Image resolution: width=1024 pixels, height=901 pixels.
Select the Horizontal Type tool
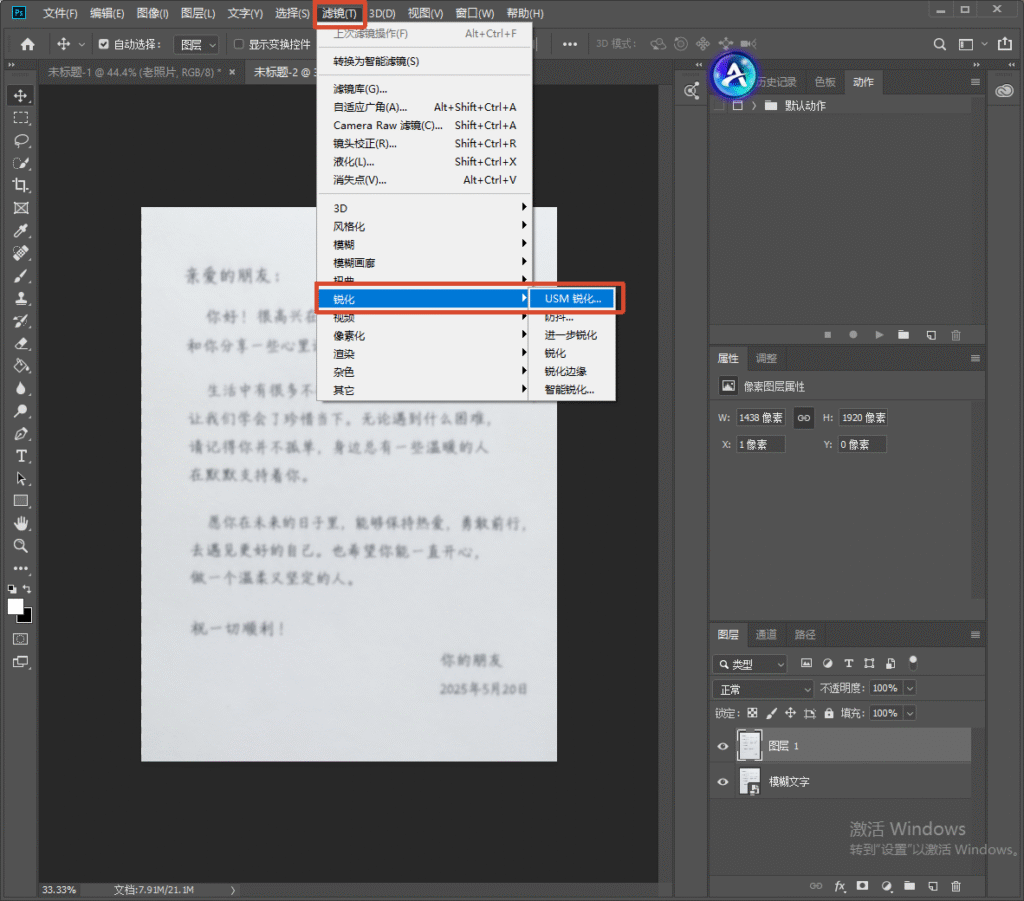pyautogui.click(x=21, y=456)
